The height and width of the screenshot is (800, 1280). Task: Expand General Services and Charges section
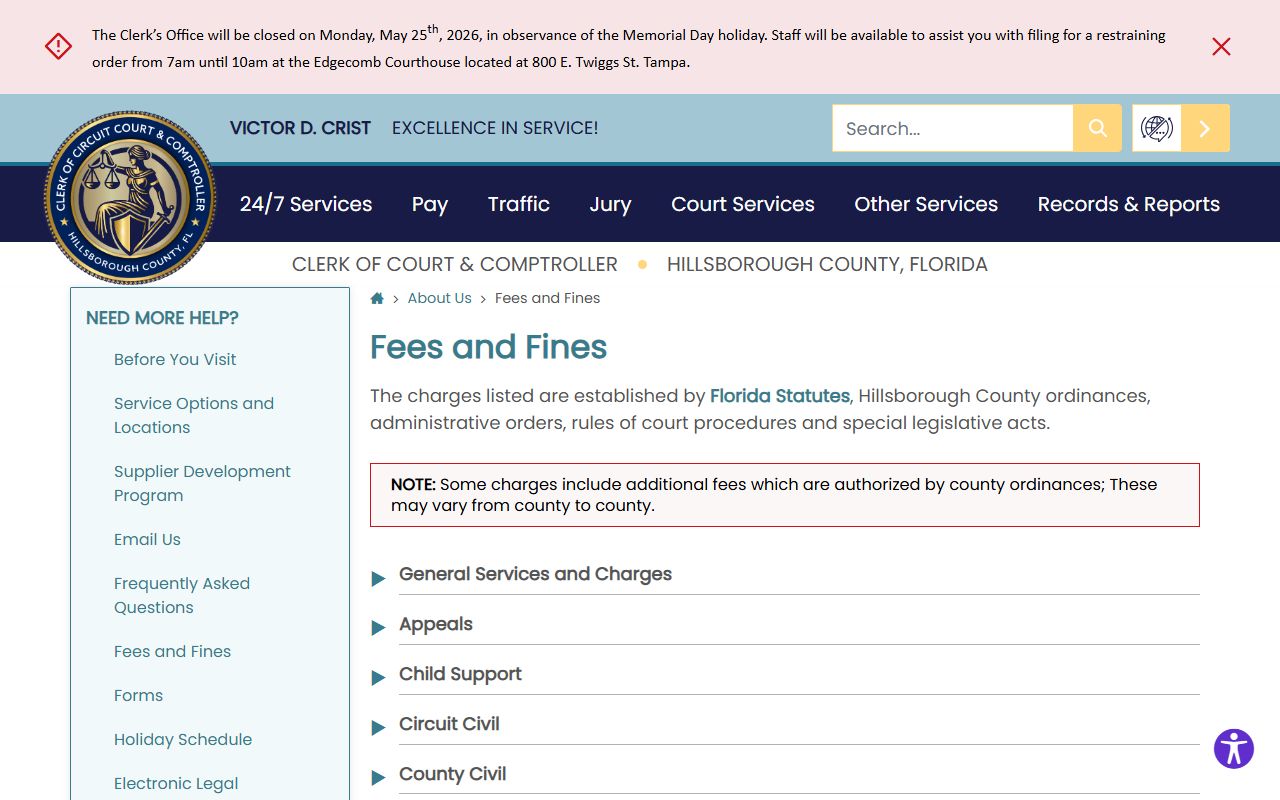pos(785,575)
